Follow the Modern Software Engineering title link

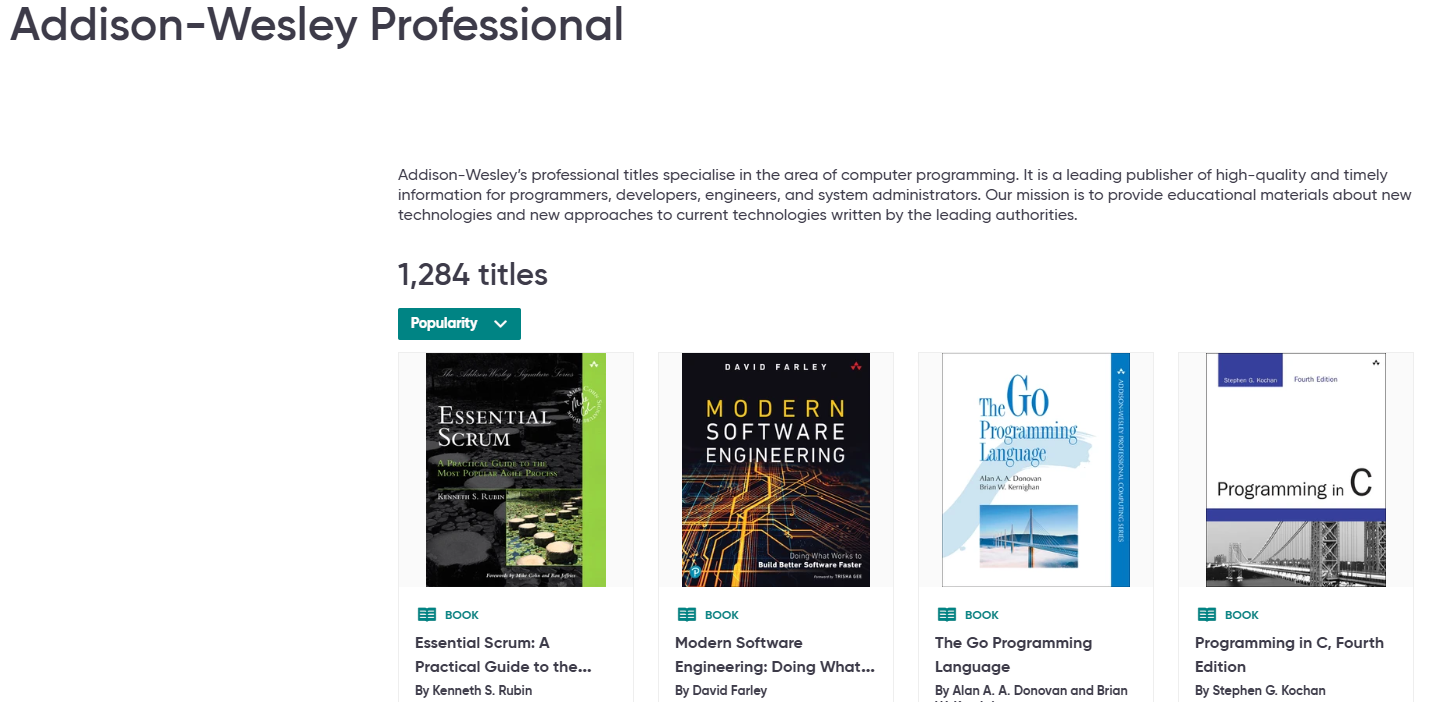point(774,654)
